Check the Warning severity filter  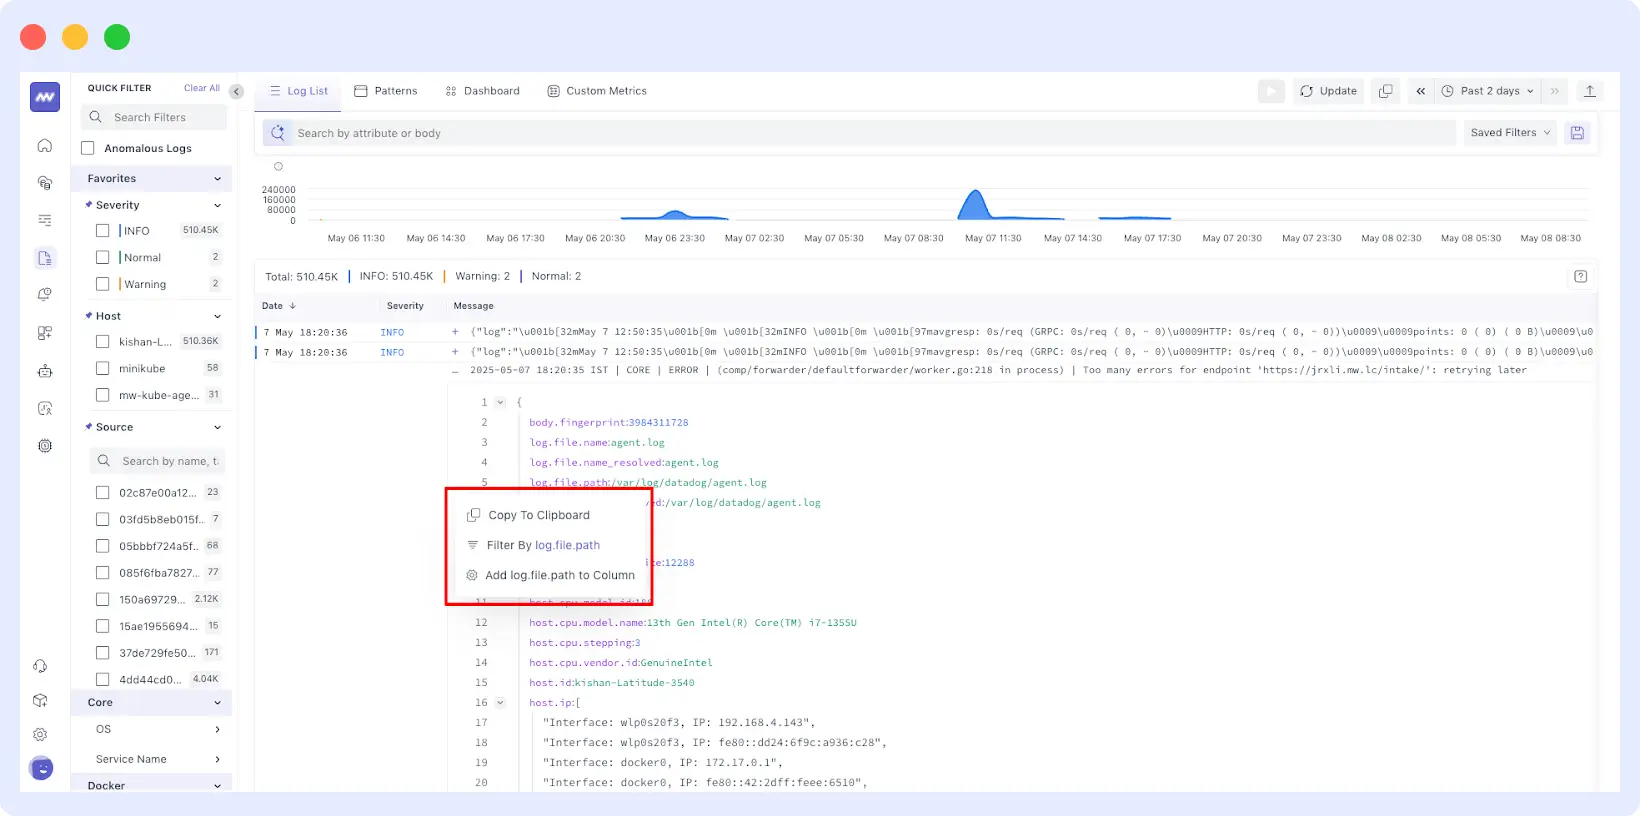(x=102, y=284)
